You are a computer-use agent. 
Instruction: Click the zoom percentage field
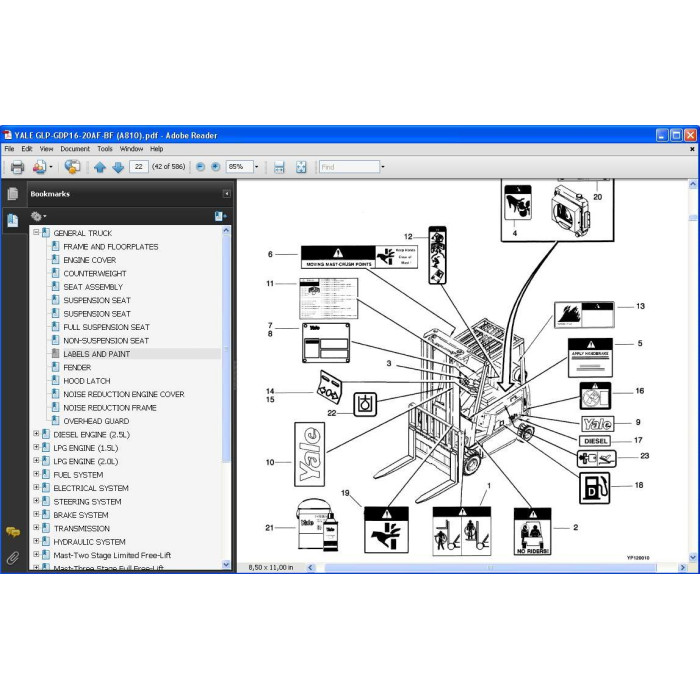pyautogui.click(x=239, y=167)
